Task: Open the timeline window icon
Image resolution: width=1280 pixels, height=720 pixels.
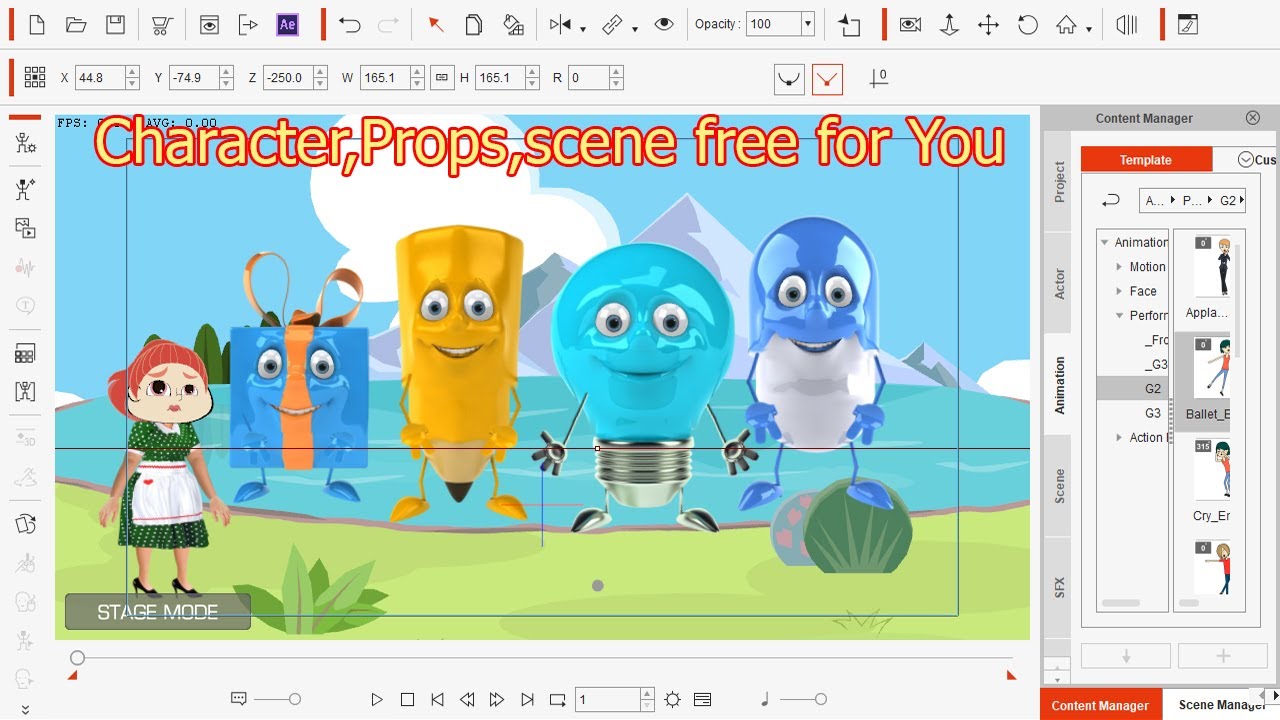Action: pyautogui.click(x=1187, y=25)
